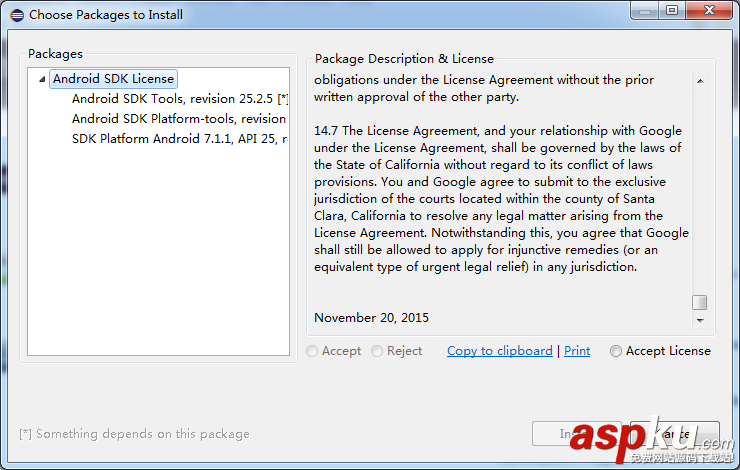The width and height of the screenshot is (740, 470).
Task: Enable the Accept License radio button
Action: pyautogui.click(x=616, y=351)
